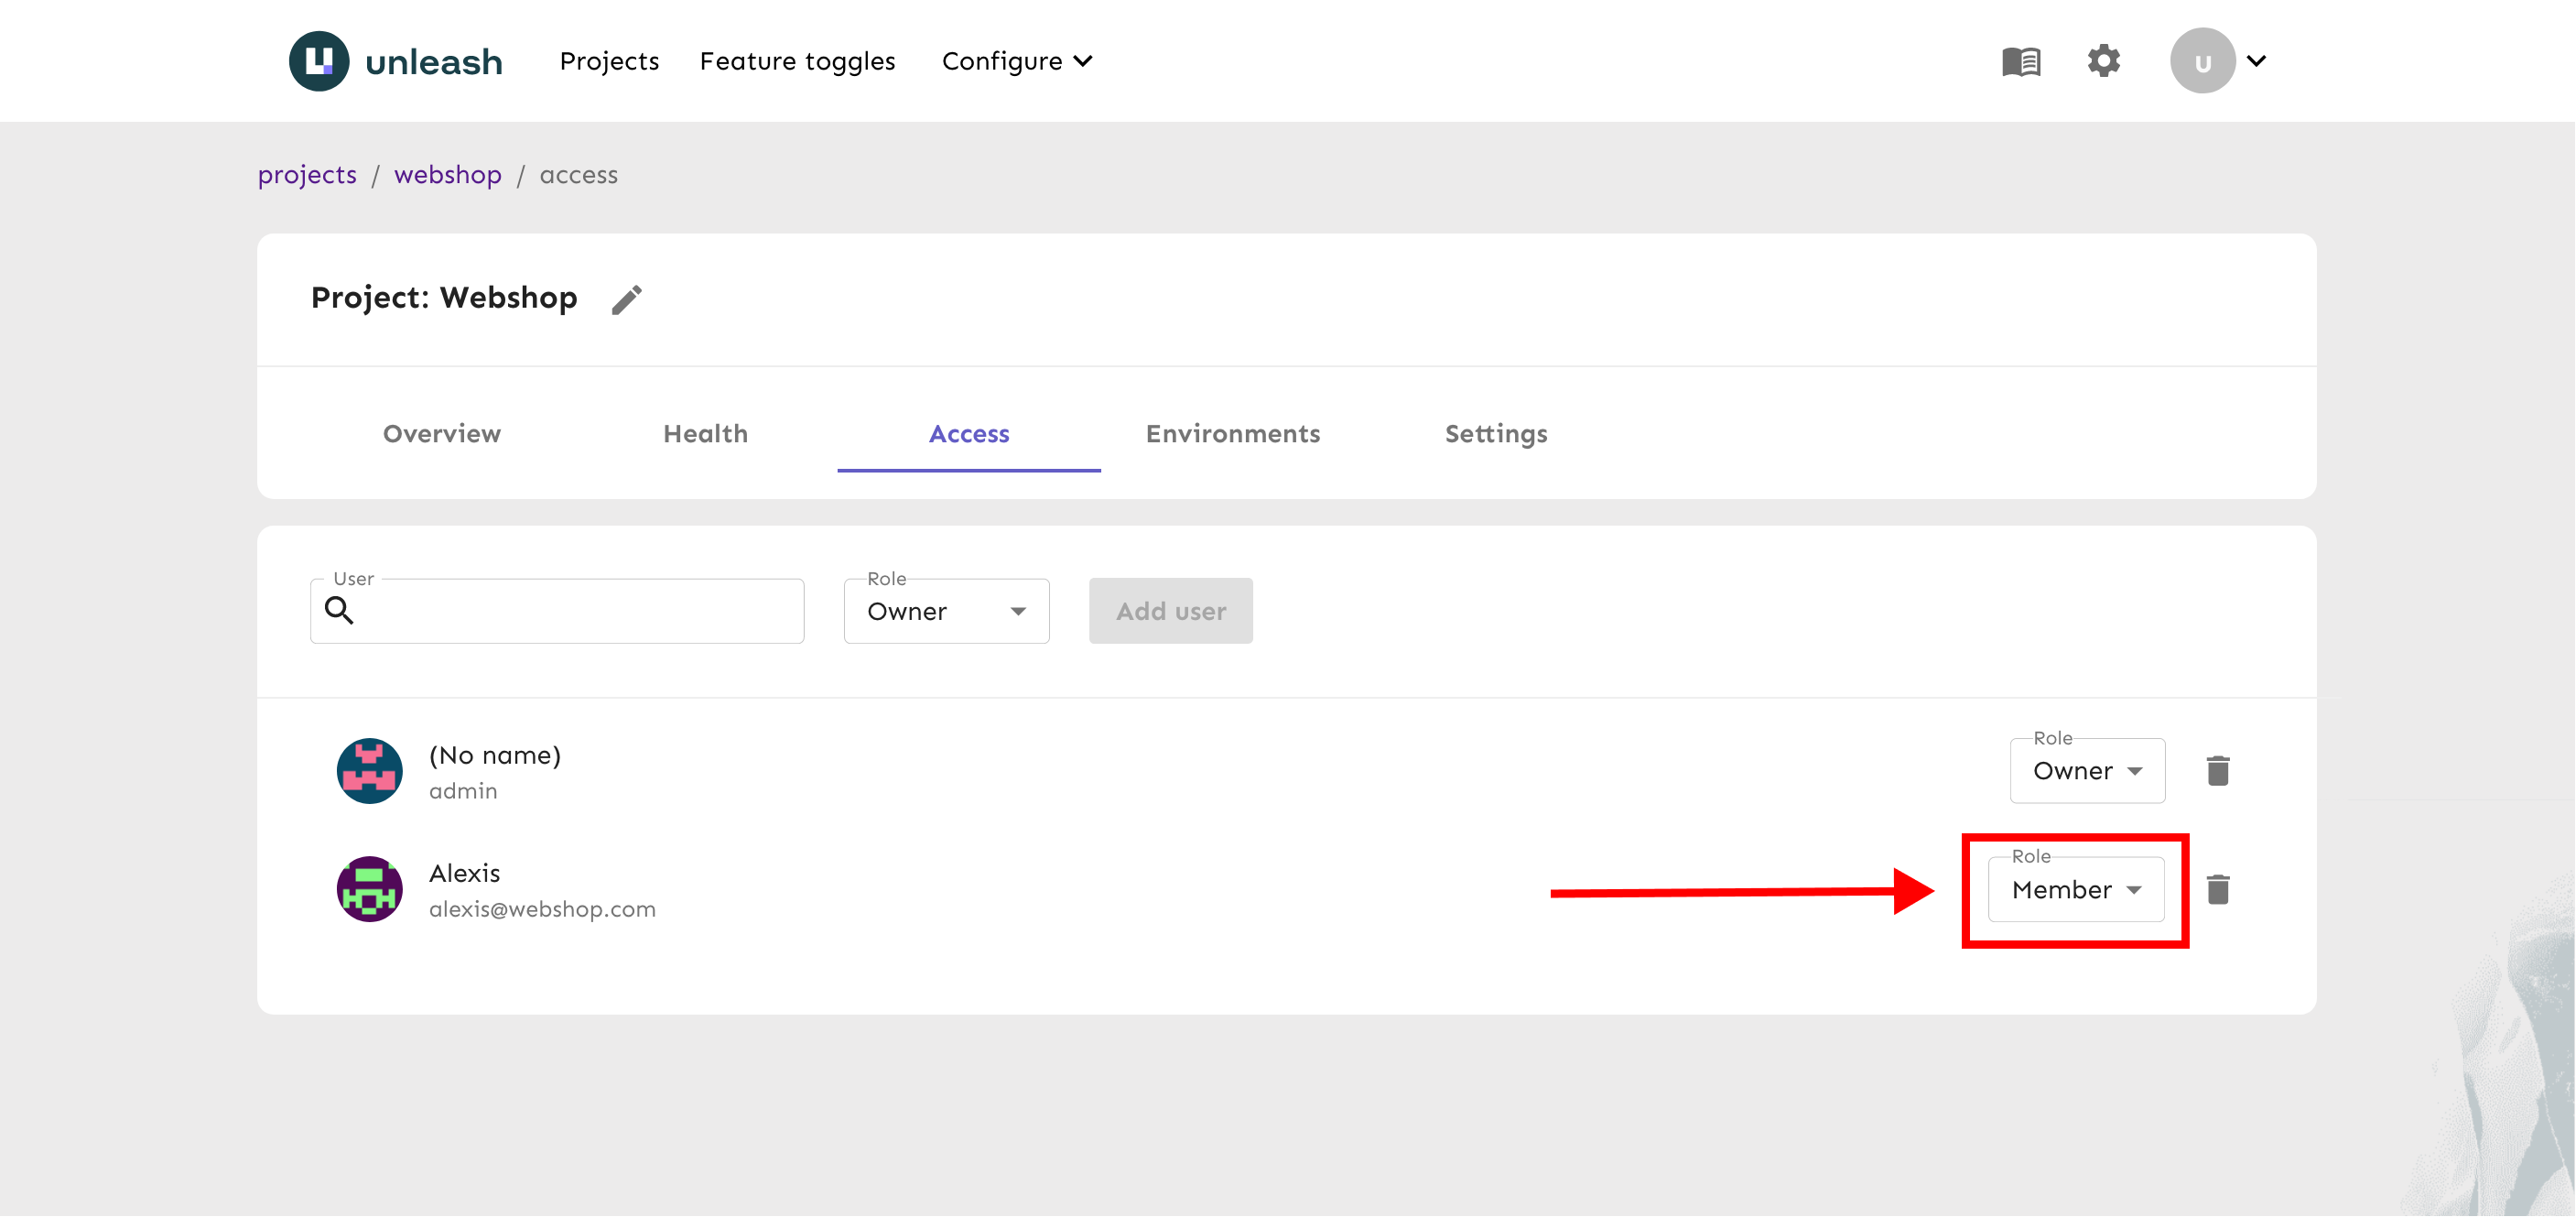Click Alexis's avatar image

[369, 888]
